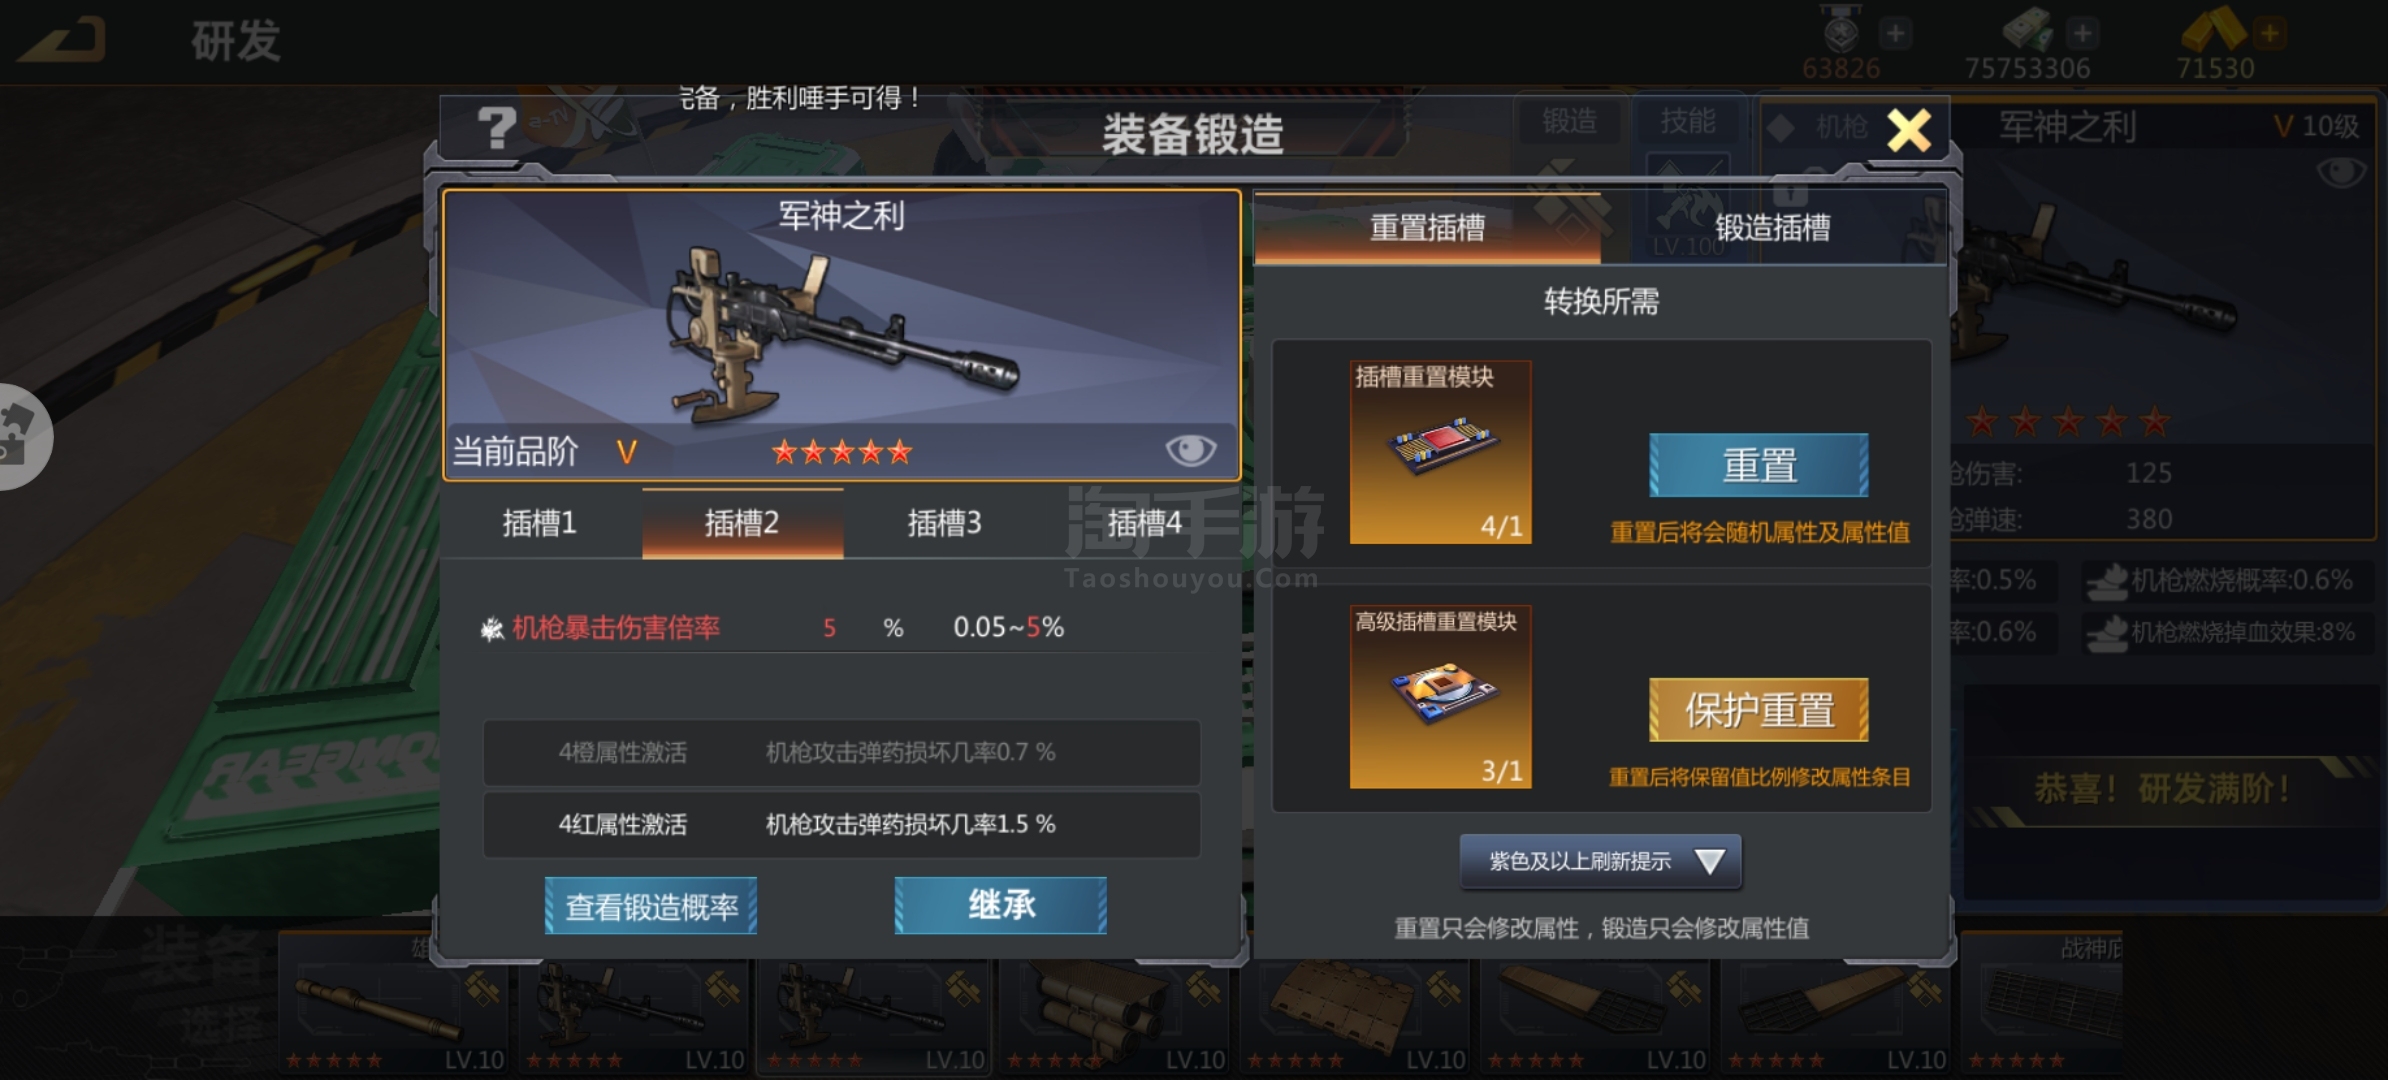Viewport: 2388px width, 1080px height.
Task: Click the 保护重置 button
Action: pos(1759,710)
